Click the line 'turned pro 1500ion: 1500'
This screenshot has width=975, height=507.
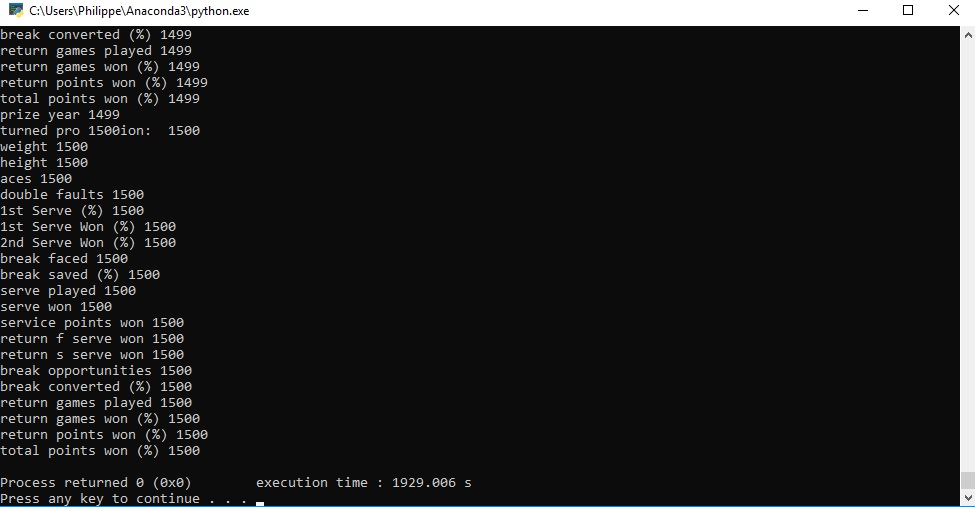[100, 131]
